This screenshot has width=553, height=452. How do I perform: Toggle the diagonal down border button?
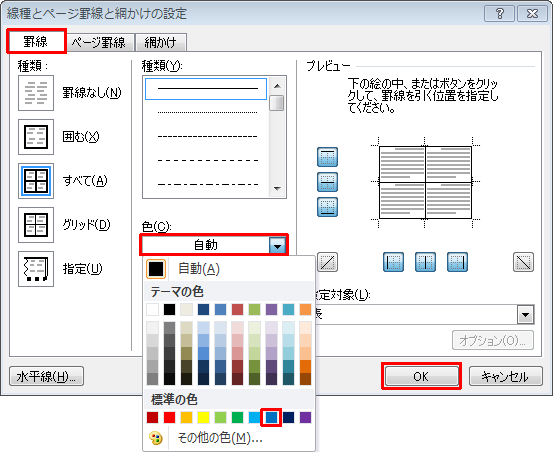click(x=523, y=262)
